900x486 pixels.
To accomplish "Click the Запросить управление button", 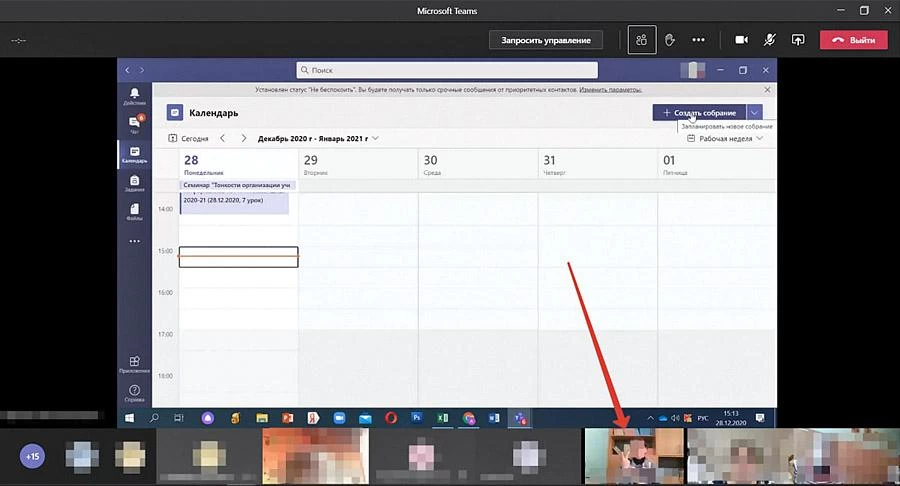I will 546,40.
